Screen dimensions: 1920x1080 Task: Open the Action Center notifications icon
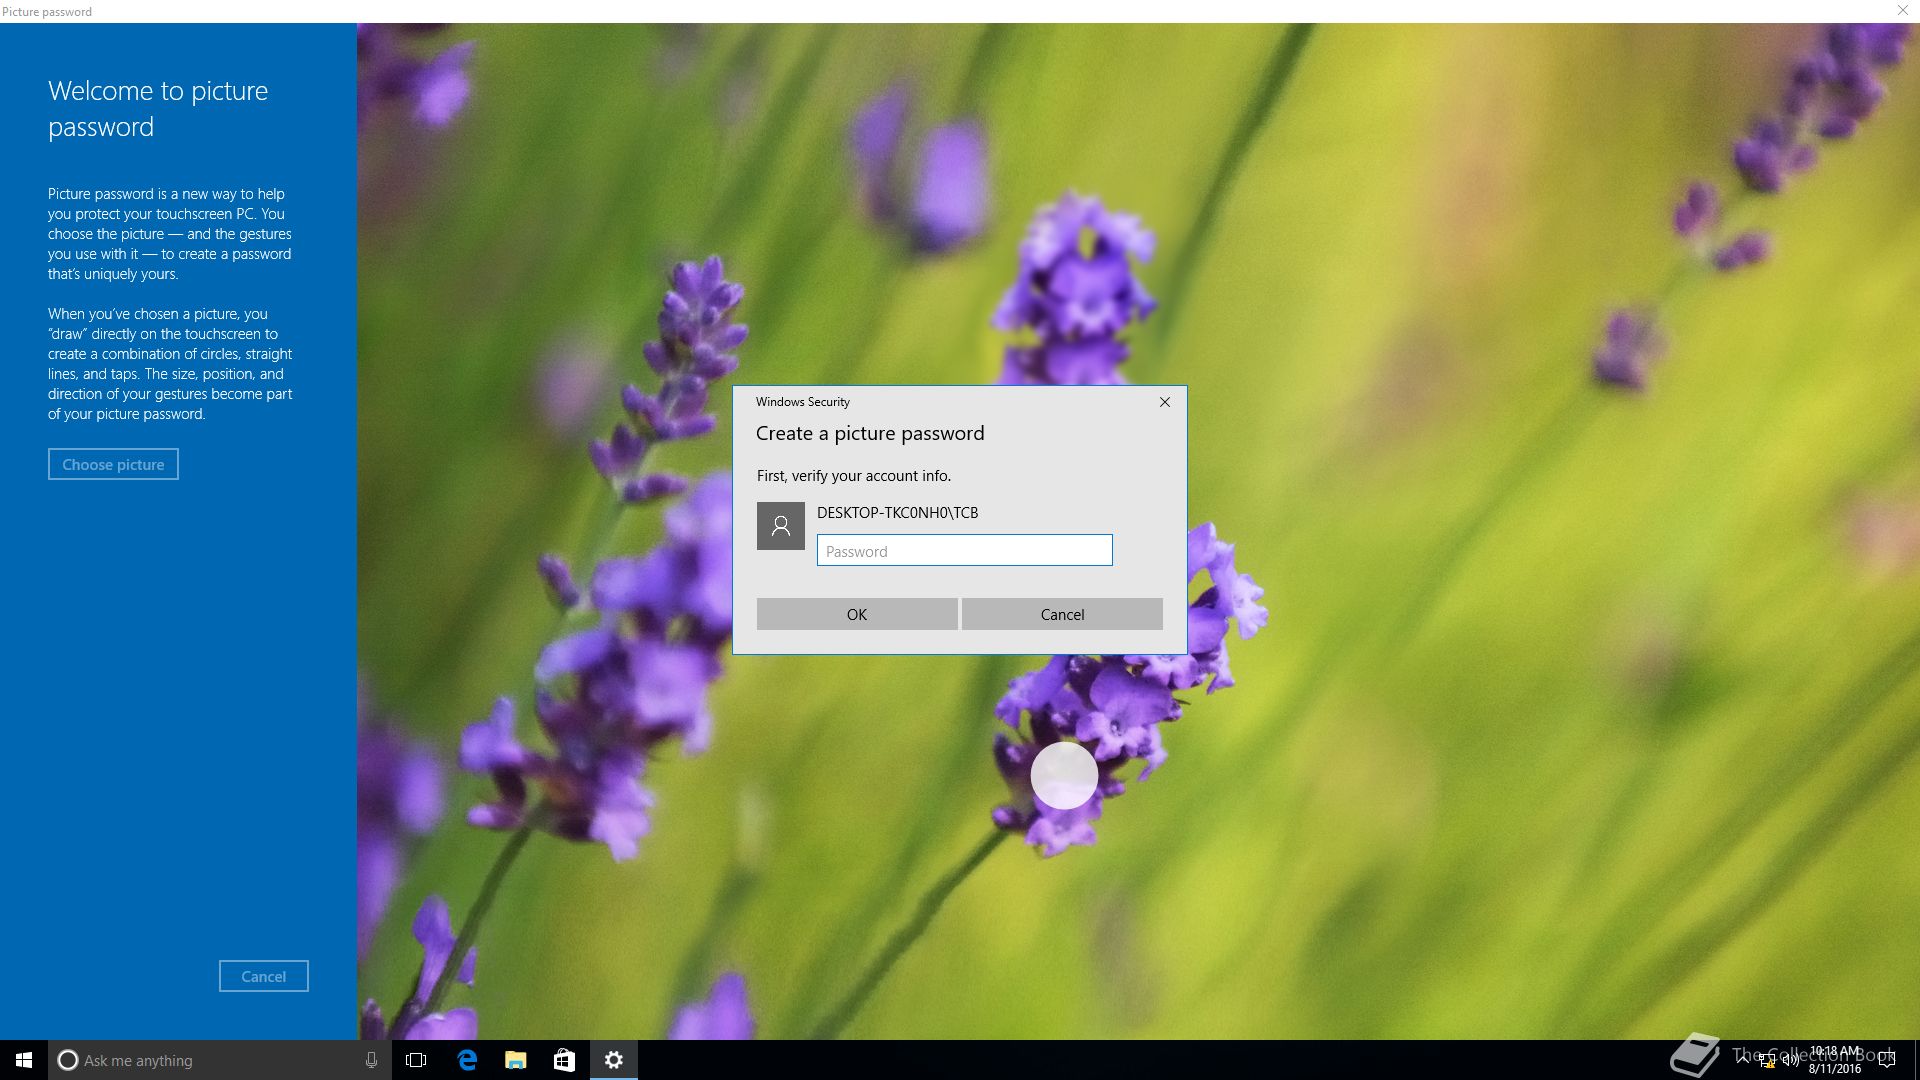click(1887, 1060)
